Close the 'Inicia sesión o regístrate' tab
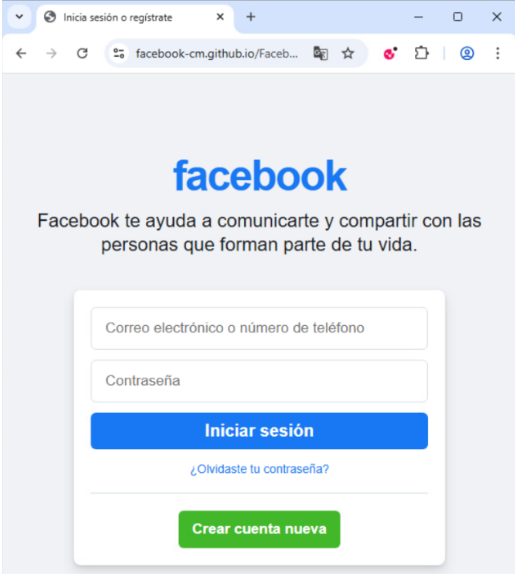The width and height of the screenshot is (515, 575). click(220, 17)
